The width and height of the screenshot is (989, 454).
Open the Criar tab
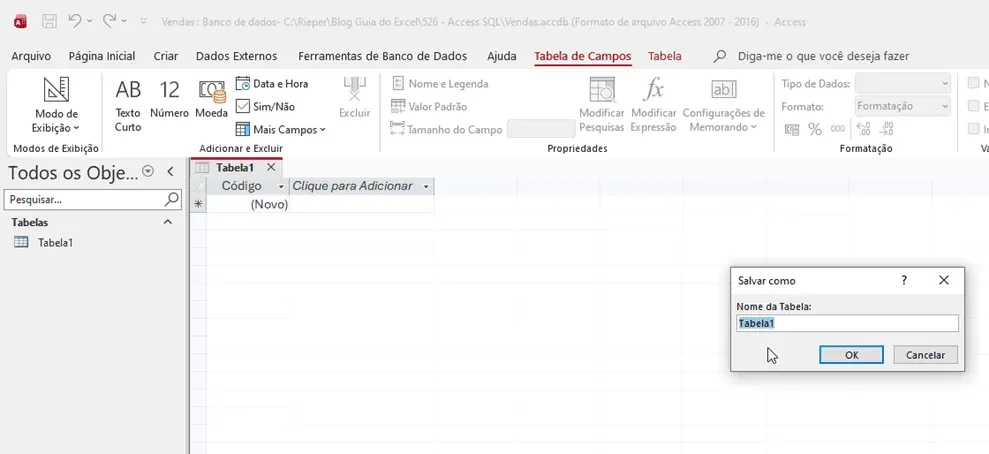coord(166,56)
